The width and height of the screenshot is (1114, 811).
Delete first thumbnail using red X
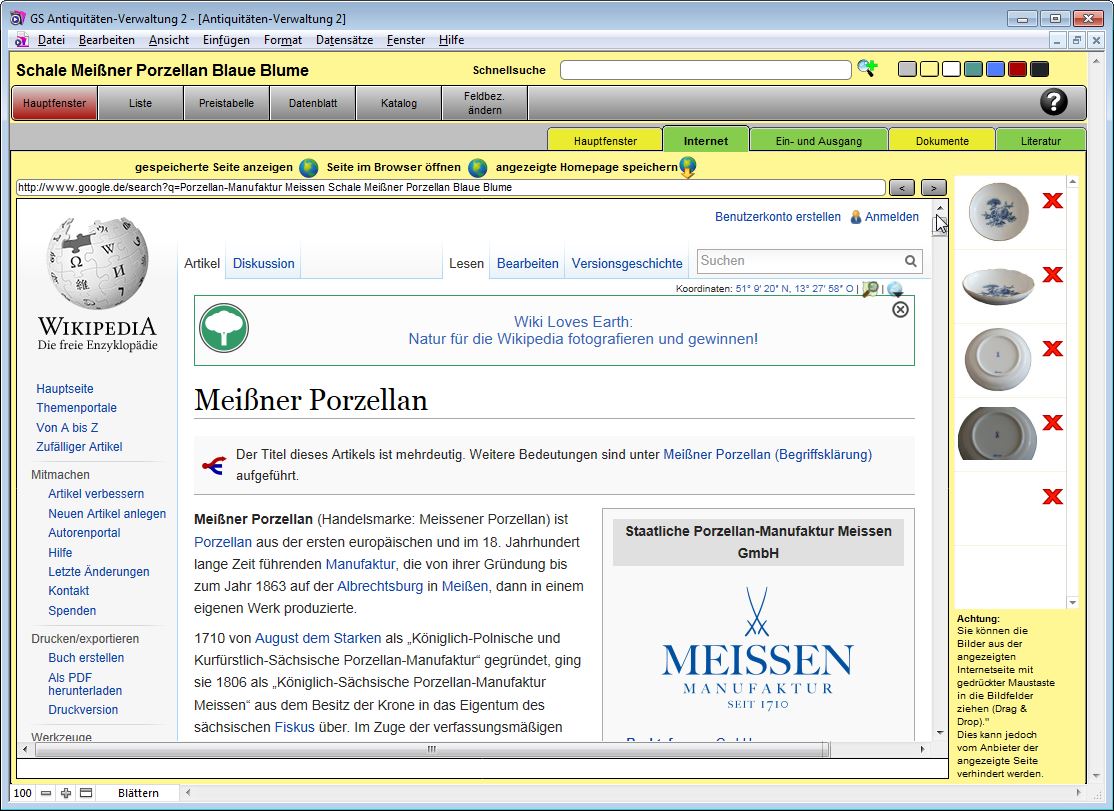[x=1052, y=201]
